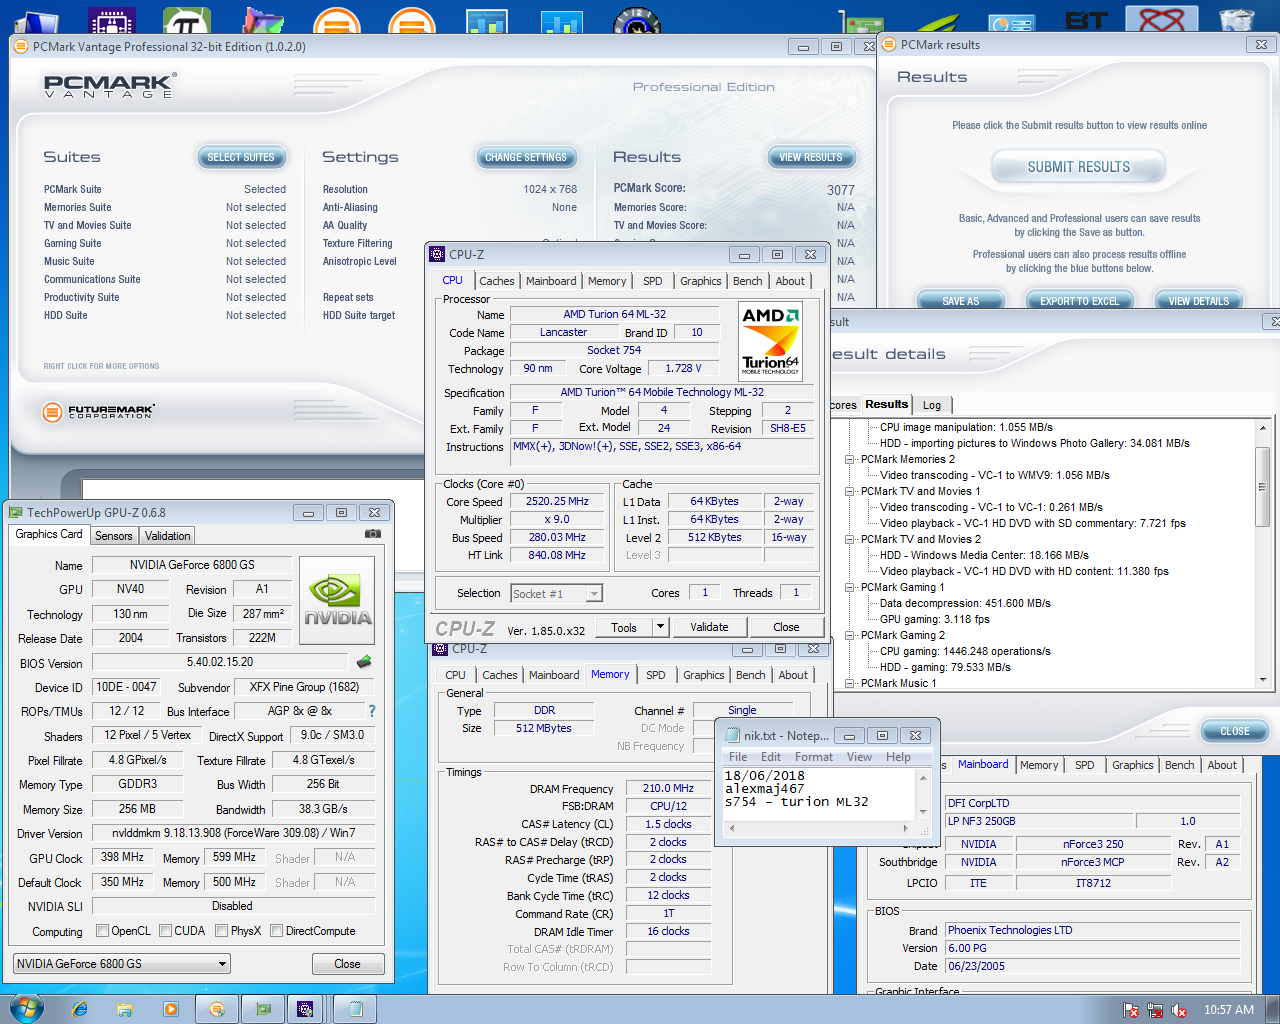Switch to the Log tab in Result details
Screen dimensions: 1280x1024
(x=932, y=405)
